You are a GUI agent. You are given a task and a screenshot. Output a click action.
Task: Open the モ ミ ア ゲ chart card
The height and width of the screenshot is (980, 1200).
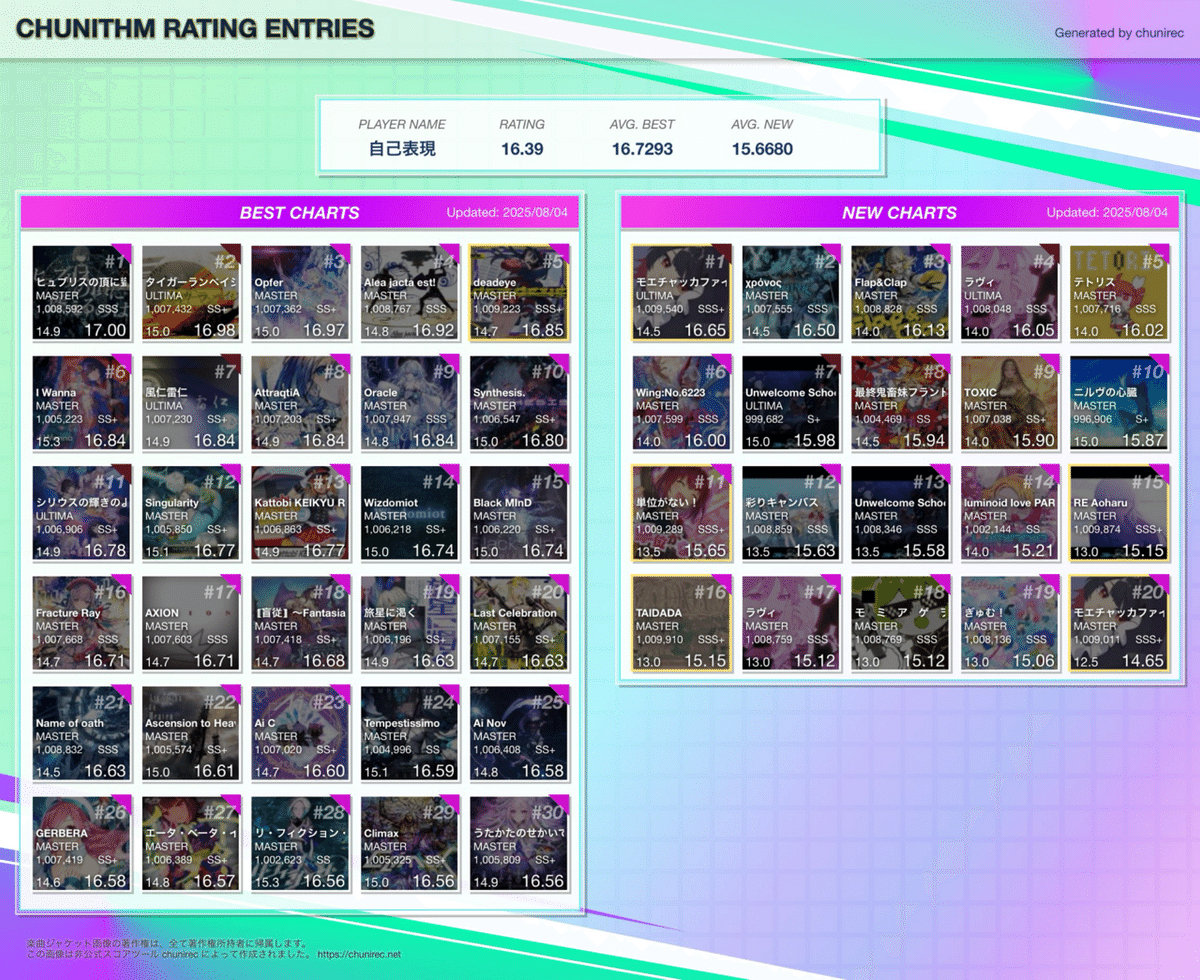901,623
